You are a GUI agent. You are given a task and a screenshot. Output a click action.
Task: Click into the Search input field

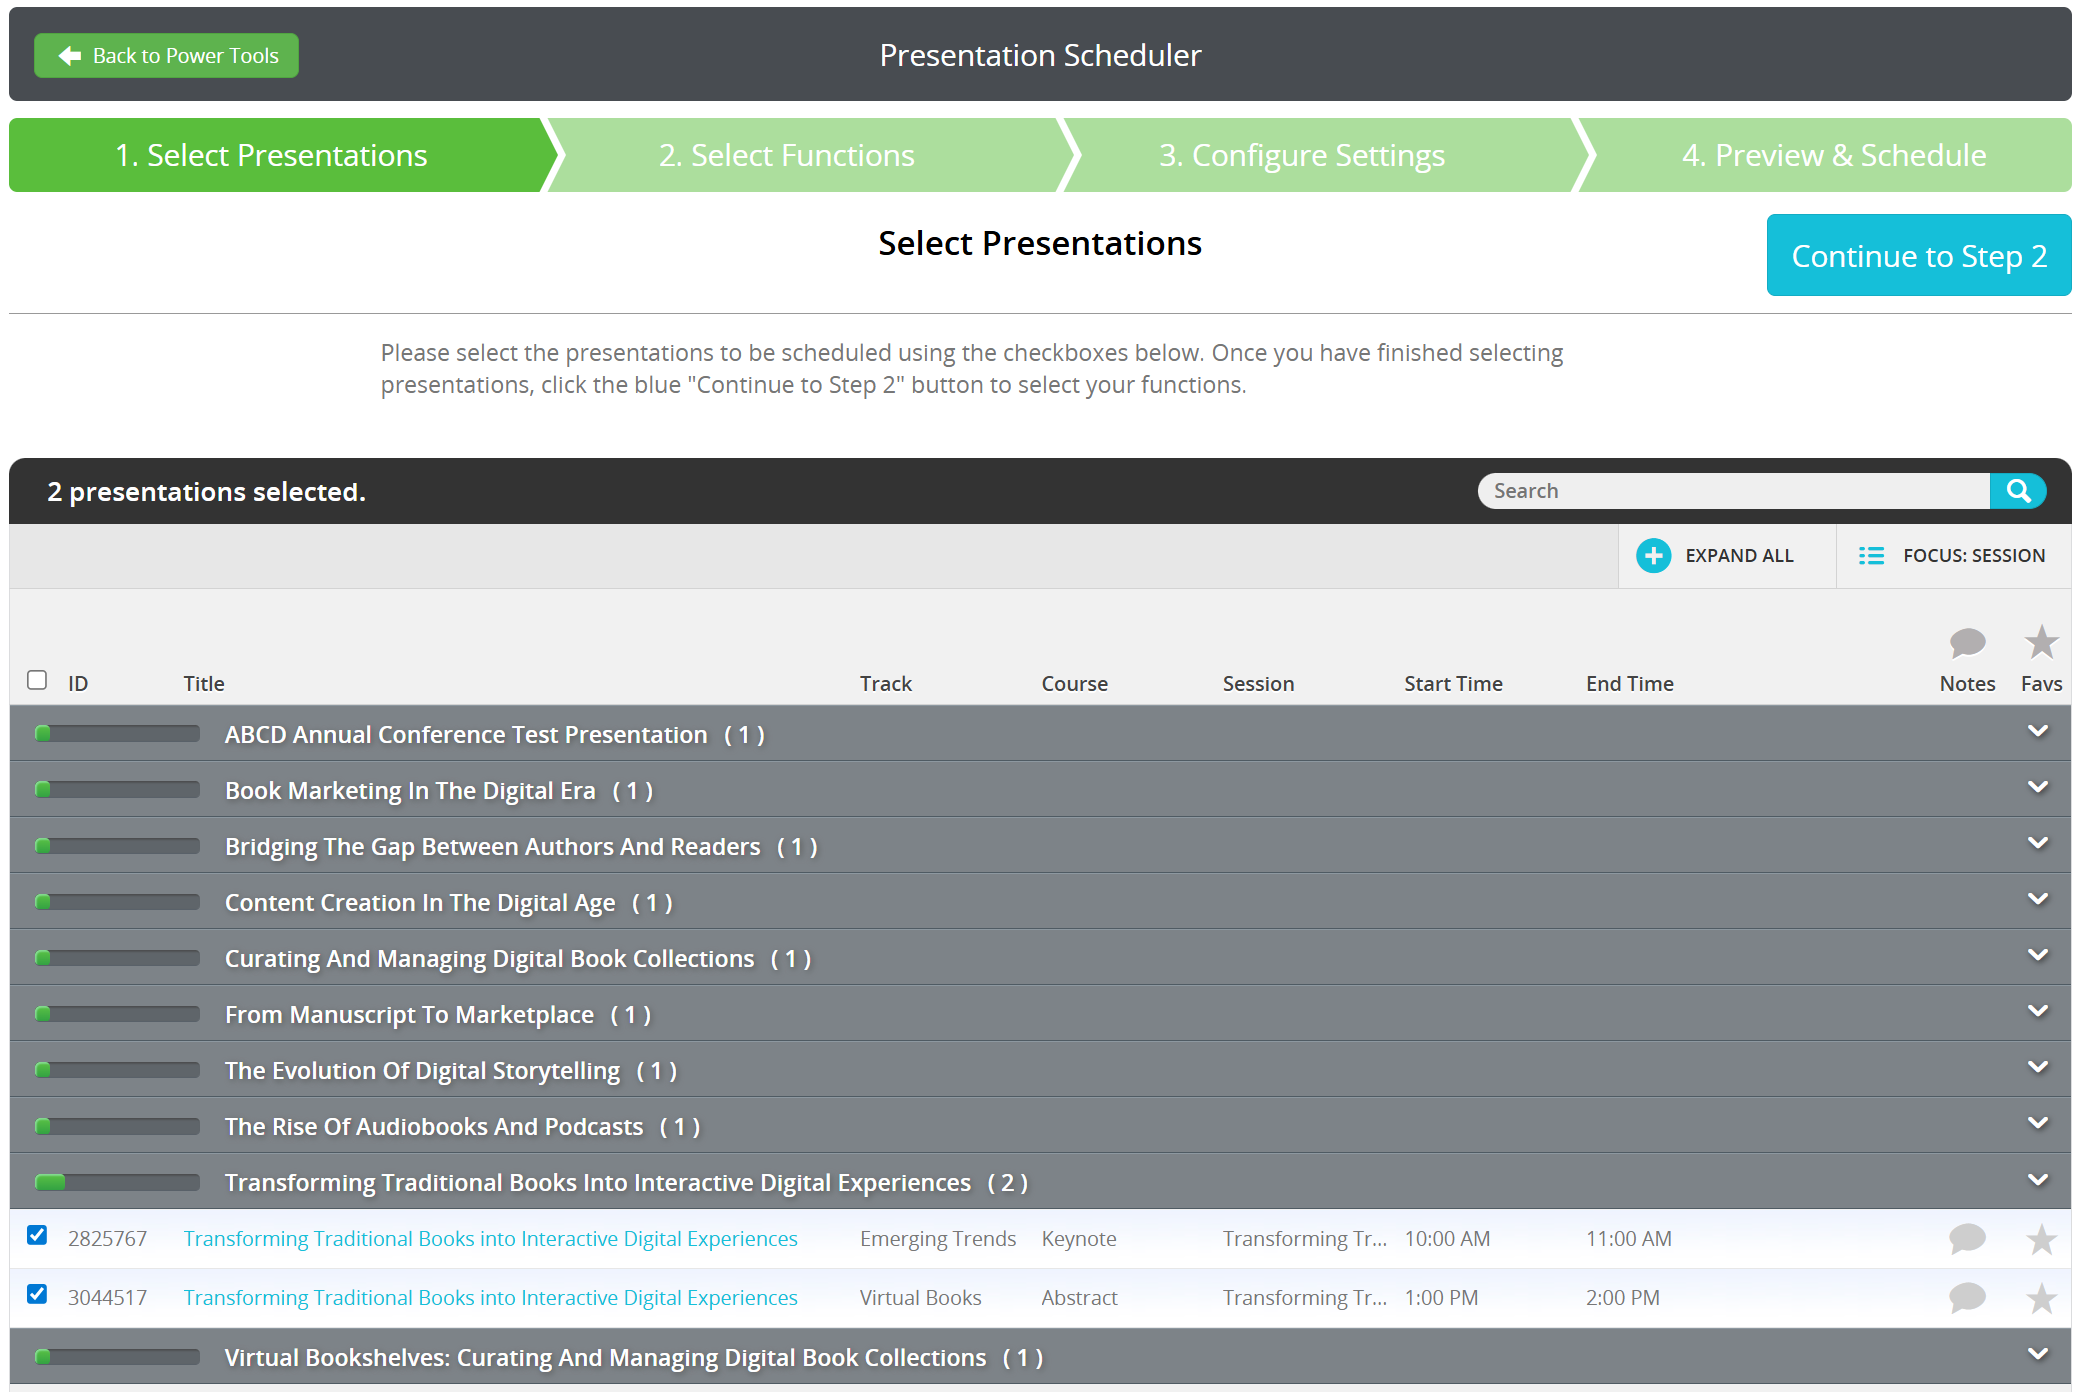[1732, 491]
